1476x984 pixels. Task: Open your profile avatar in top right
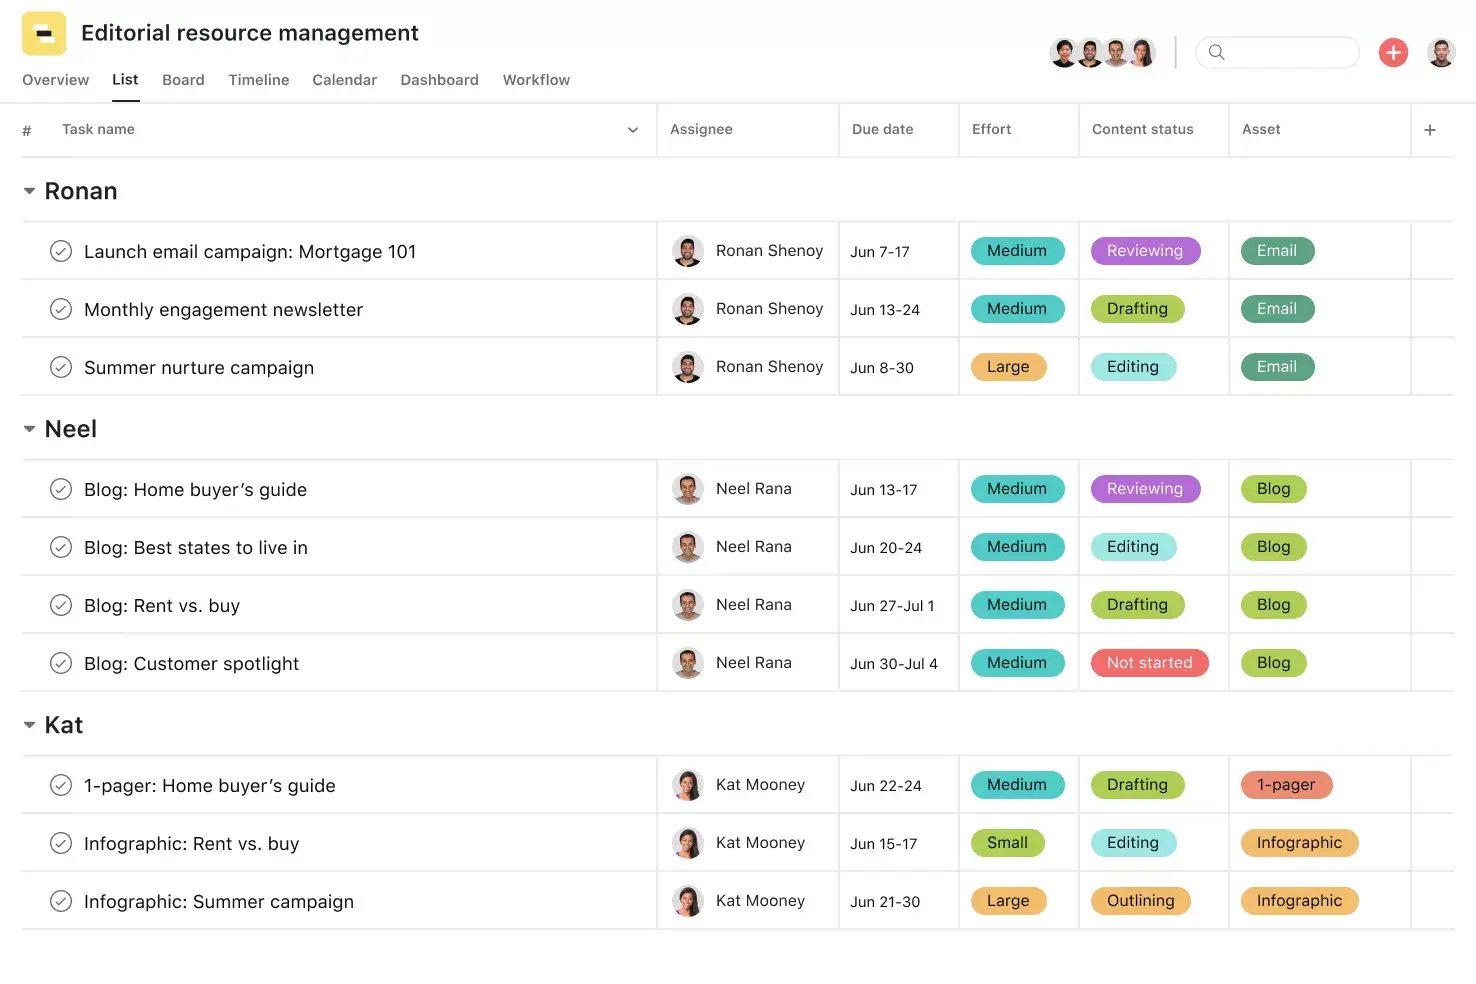click(x=1441, y=52)
